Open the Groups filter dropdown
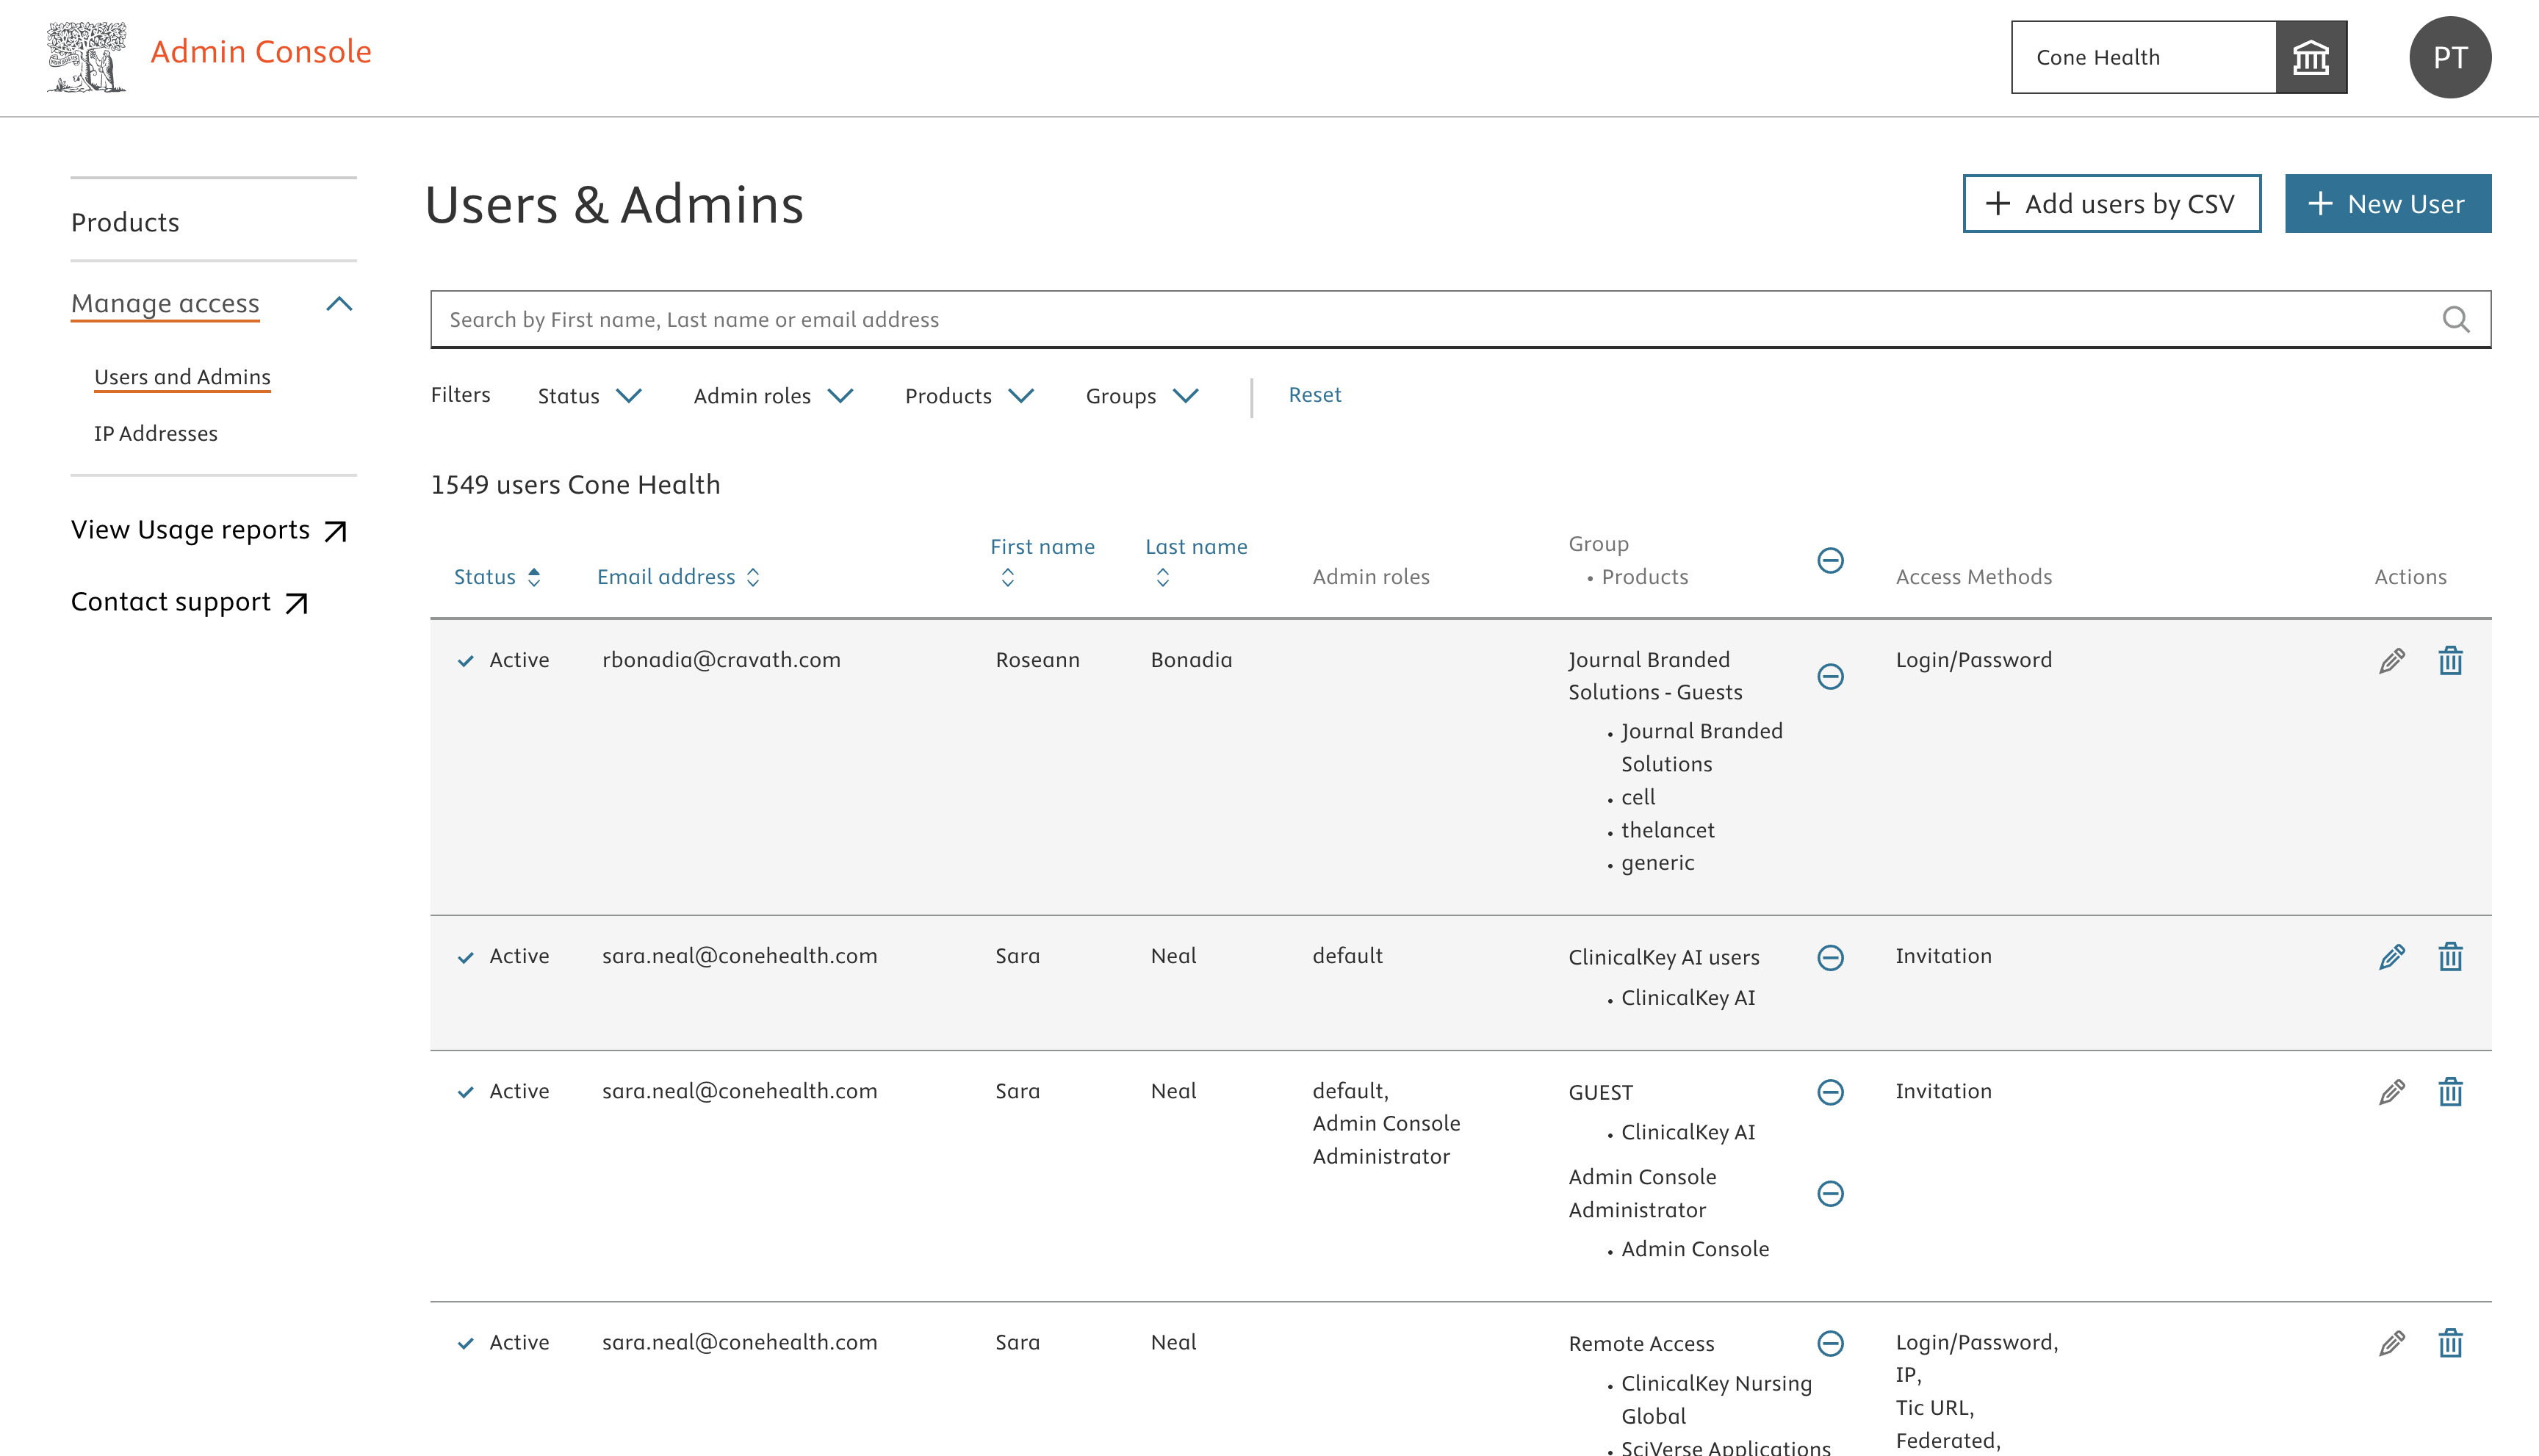2539x1456 pixels. [1142, 396]
